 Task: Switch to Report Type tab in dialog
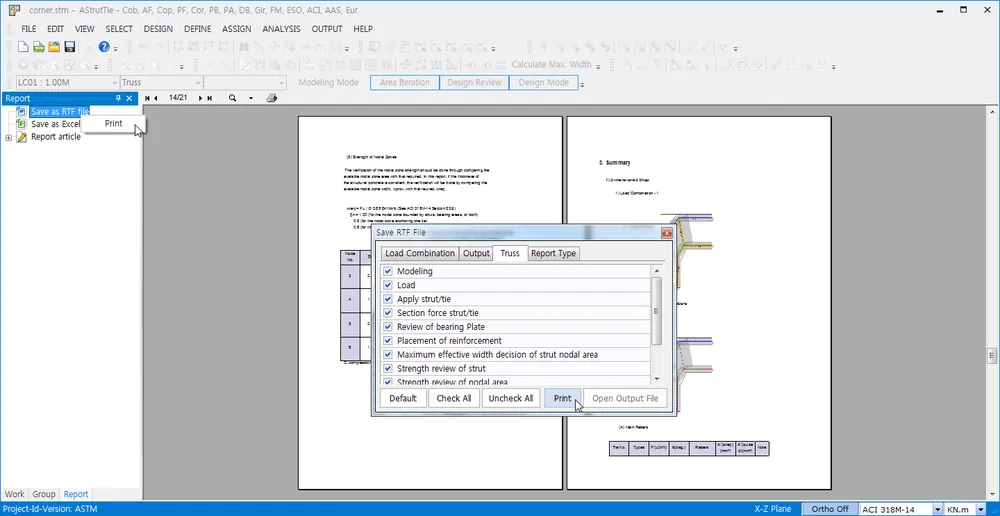pyautogui.click(x=553, y=253)
